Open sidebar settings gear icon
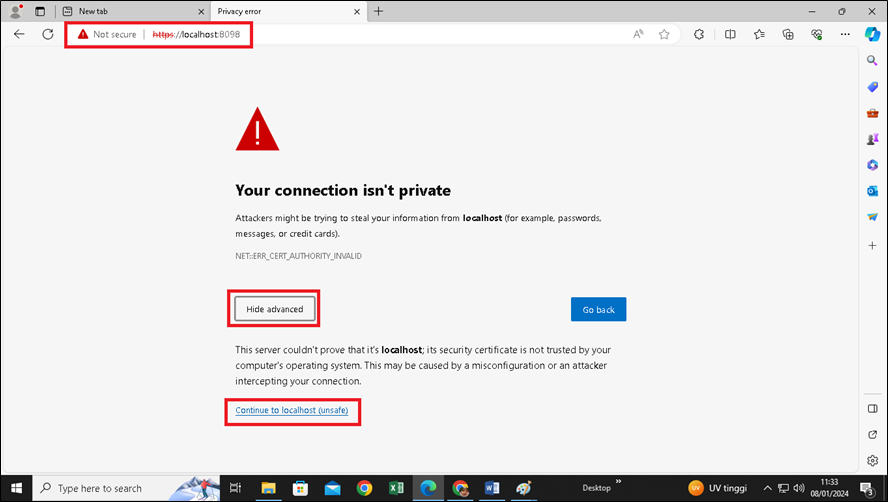Viewport: 888px width, 502px height. [872, 461]
